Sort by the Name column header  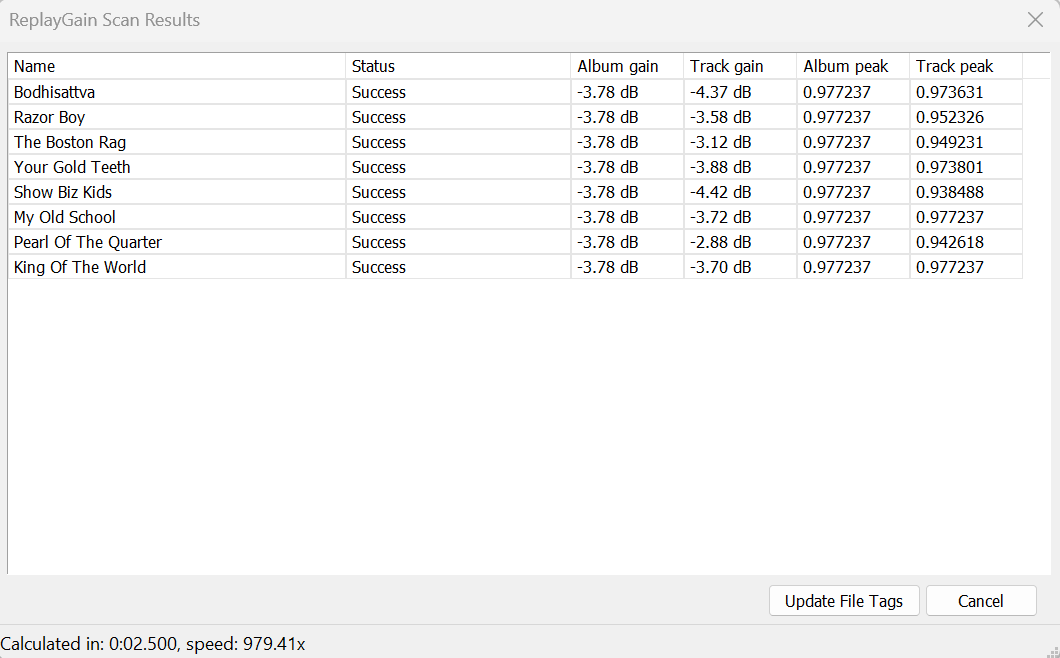(x=176, y=66)
